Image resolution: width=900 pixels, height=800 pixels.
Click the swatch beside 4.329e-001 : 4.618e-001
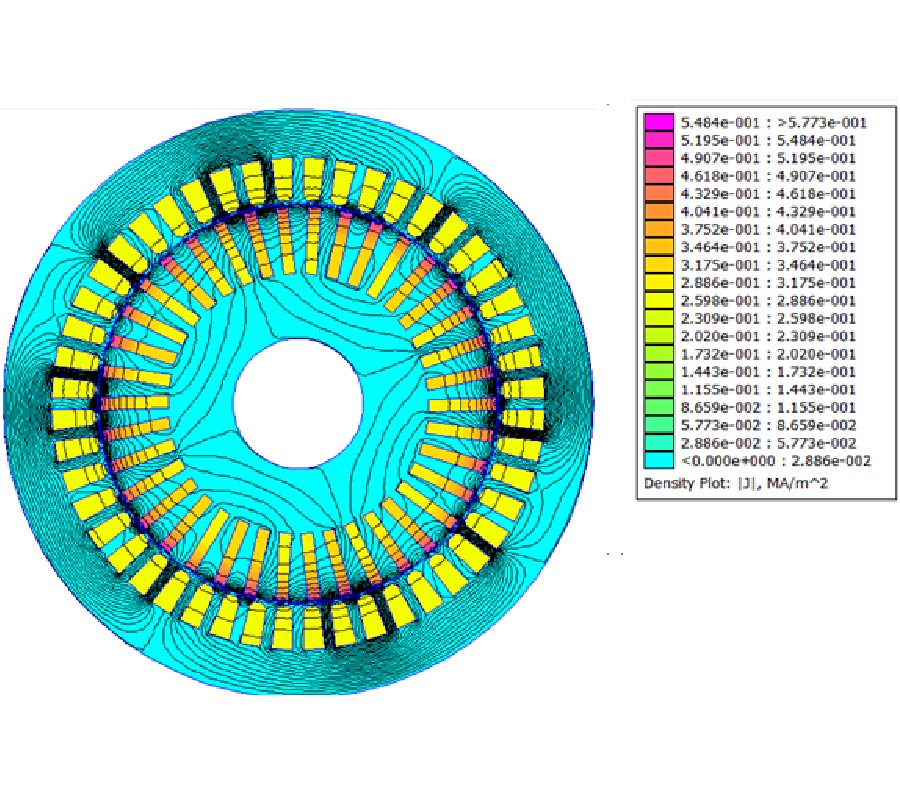coord(658,194)
